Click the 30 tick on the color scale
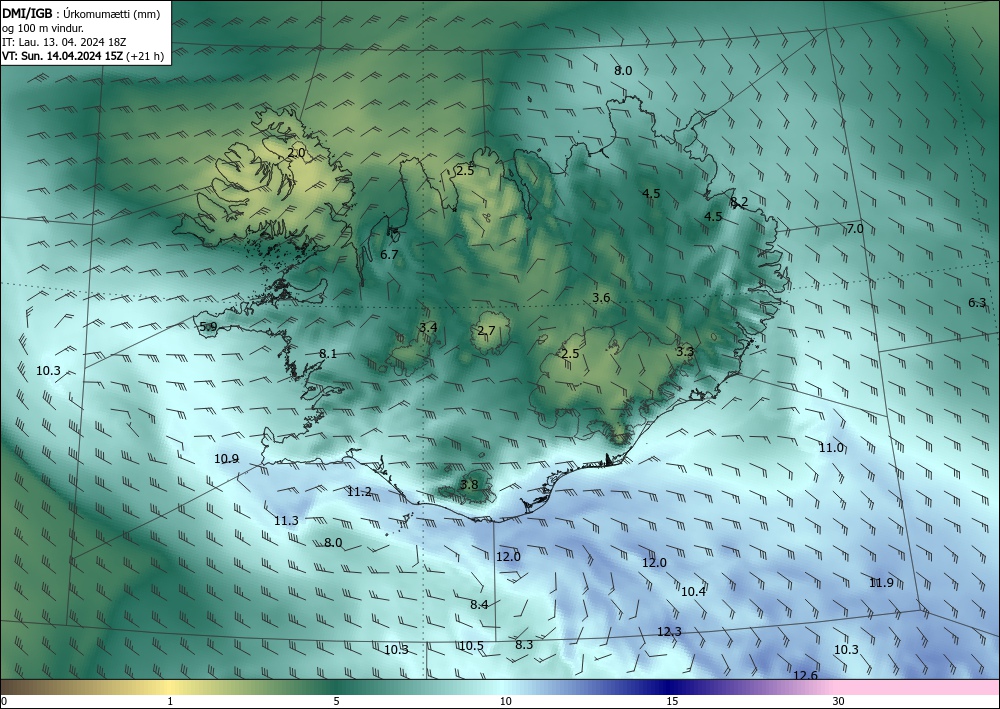Image resolution: width=1000 pixels, height=709 pixels. pyautogui.click(x=839, y=701)
